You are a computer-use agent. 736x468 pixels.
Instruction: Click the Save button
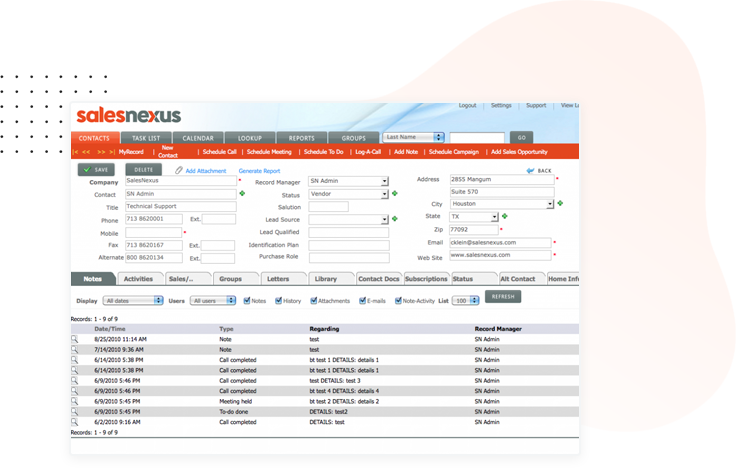(96, 170)
